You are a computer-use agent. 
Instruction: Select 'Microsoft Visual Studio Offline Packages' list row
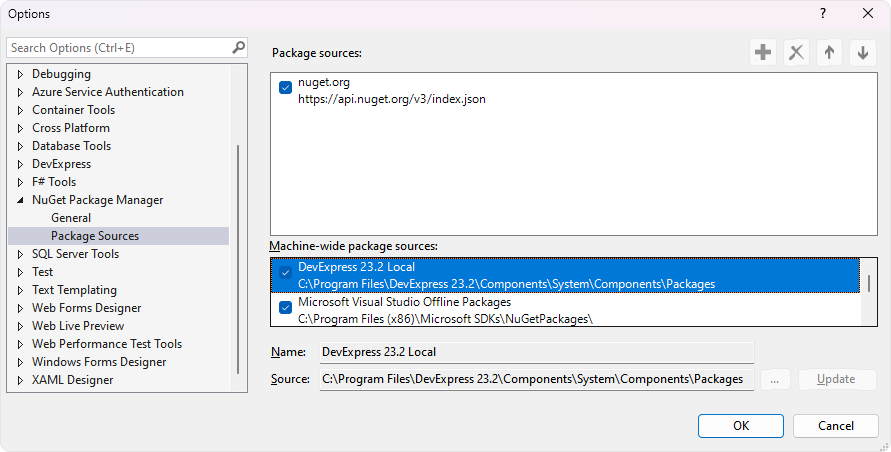565,310
